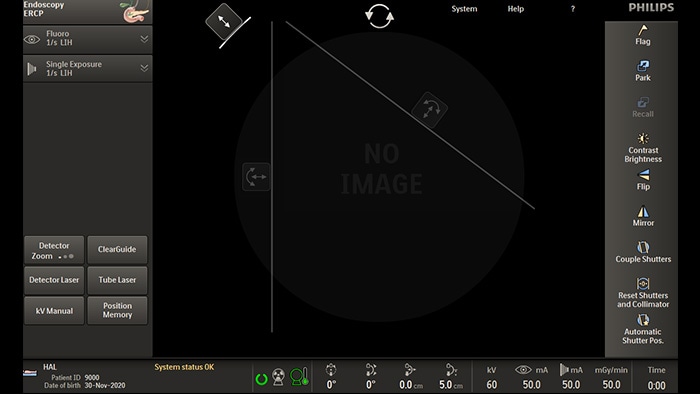The height and width of the screenshot is (394, 700).
Task: Click the PHILIPS logo
Action: [651, 8]
